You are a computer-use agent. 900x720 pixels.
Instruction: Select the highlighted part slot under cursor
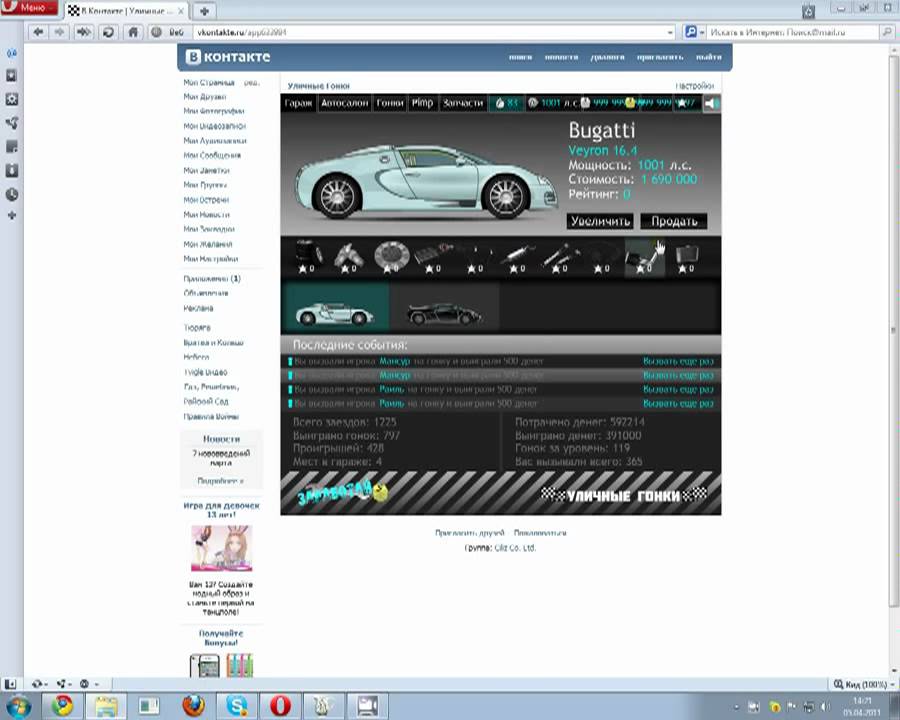[644, 257]
